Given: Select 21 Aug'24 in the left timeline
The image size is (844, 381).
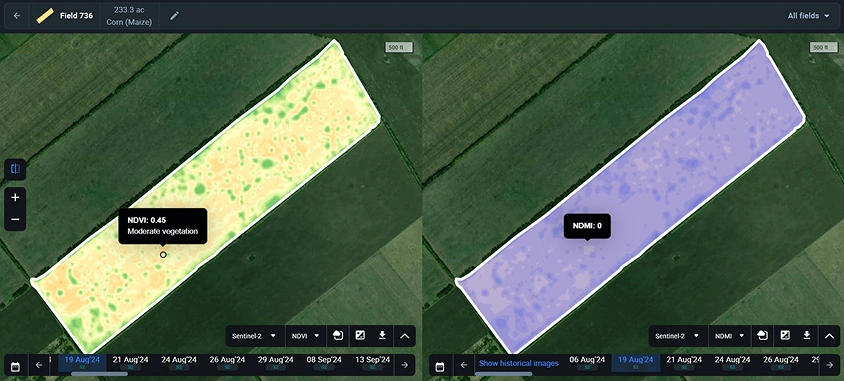Looking at the screenshot, I should (130, 363).
